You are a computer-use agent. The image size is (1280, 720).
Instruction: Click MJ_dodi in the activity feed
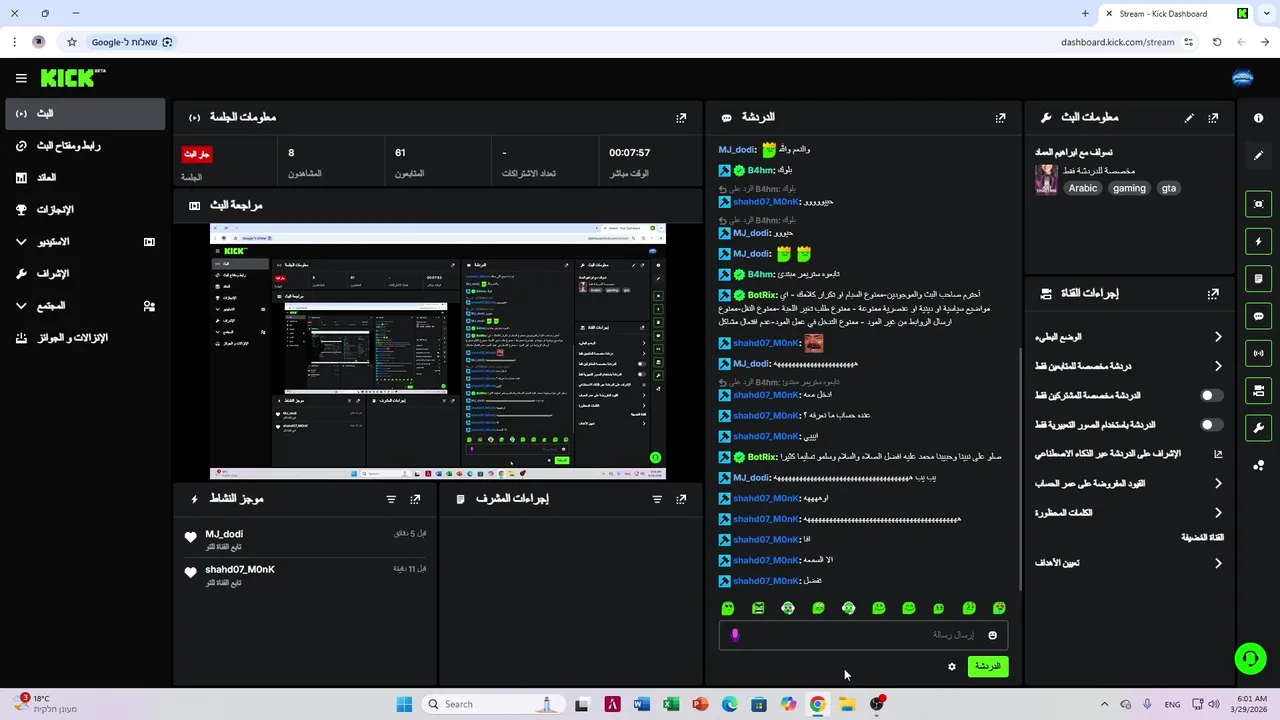point(224,534)
